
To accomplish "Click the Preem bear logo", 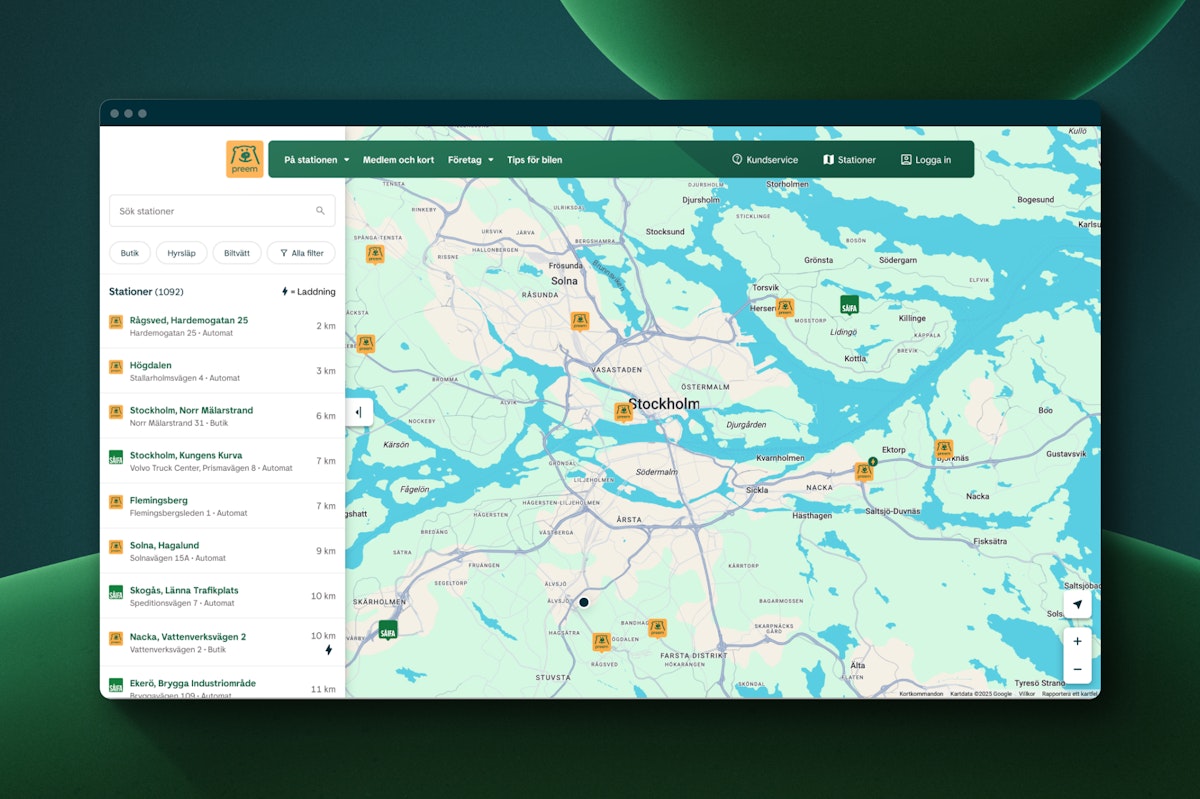I will pos(244,159).
